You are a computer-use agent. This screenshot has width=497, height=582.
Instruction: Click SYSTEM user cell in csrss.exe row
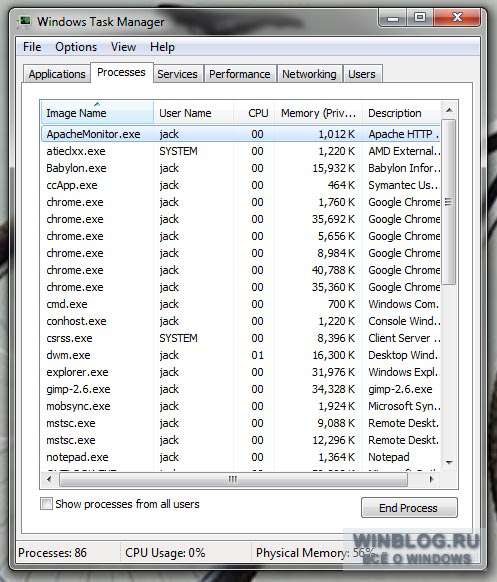coord(179,338)
